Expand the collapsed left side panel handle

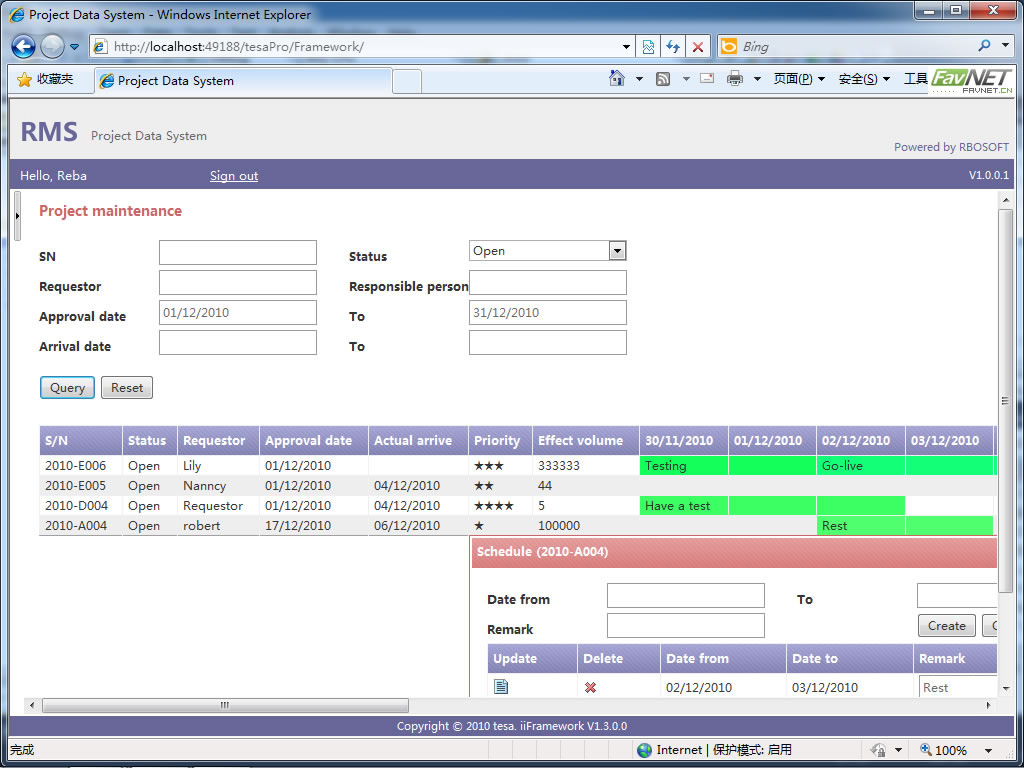click(x=18, y=216)
